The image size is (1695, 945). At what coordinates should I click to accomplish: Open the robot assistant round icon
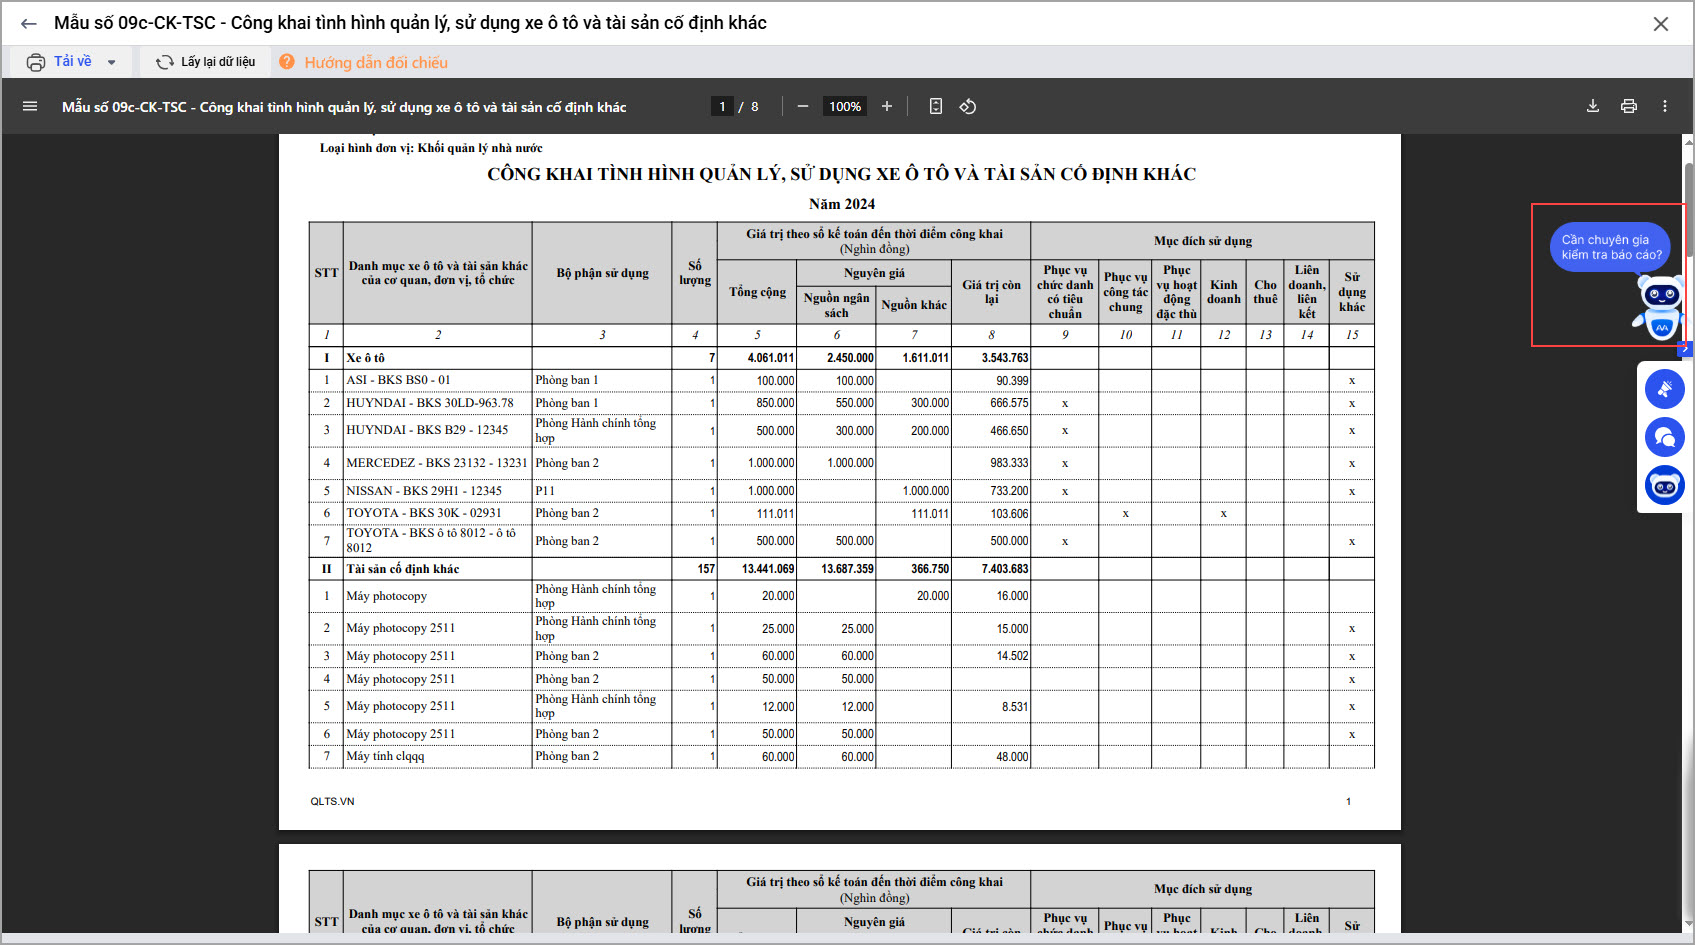(1665, 486)
